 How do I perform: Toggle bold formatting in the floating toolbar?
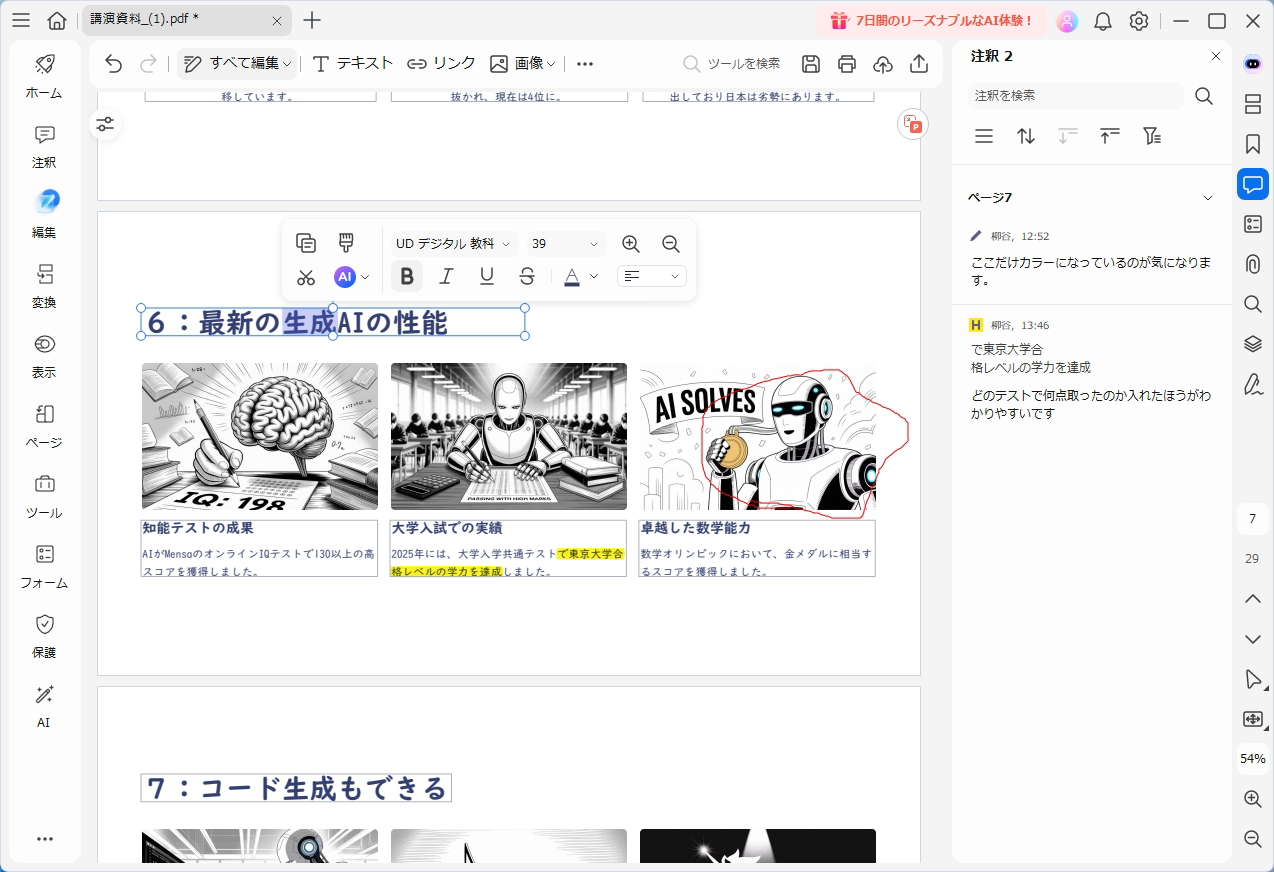pos(406,277)
